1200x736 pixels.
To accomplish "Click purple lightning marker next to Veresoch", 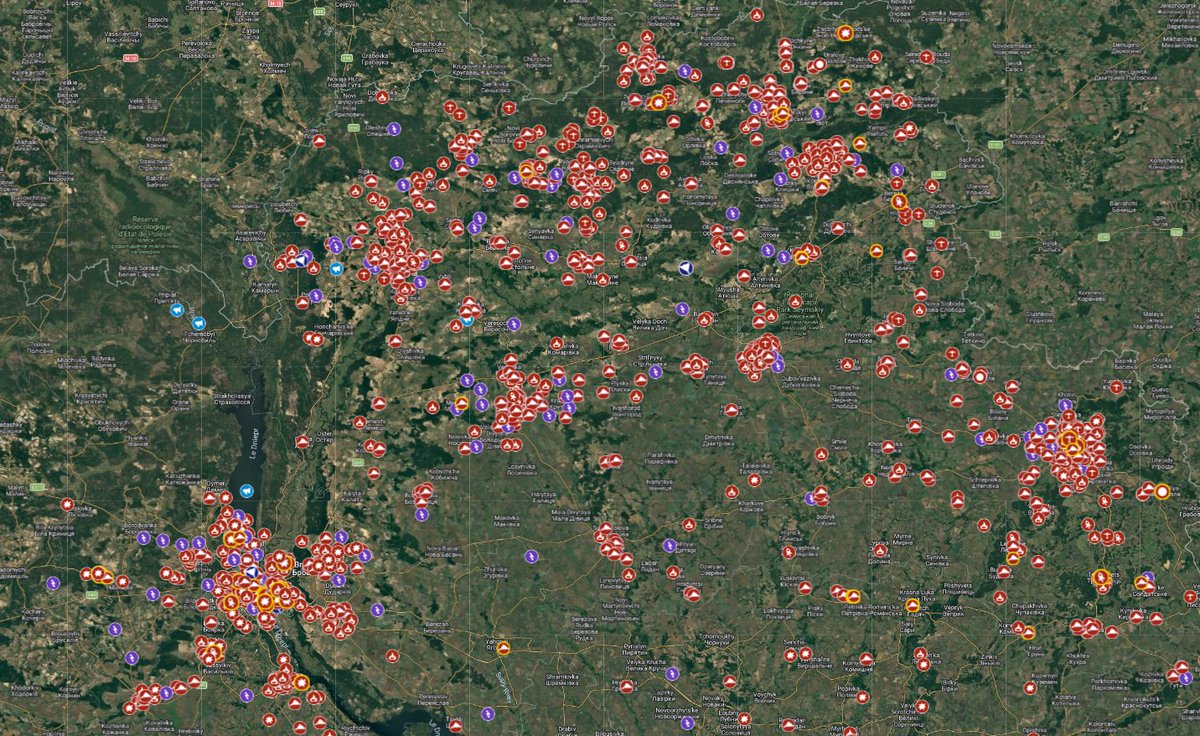I will [x=513, y=324].
